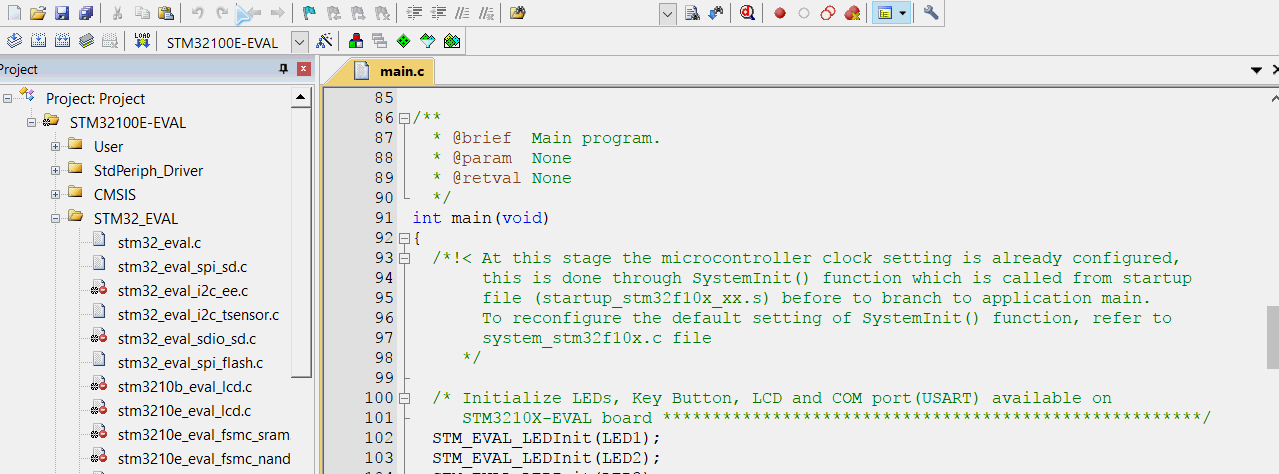The width and height of the screenshot is (1279, 474).
Task: Open Manage Run-Time Environment green diamond icon
Action: click(403, 41)
